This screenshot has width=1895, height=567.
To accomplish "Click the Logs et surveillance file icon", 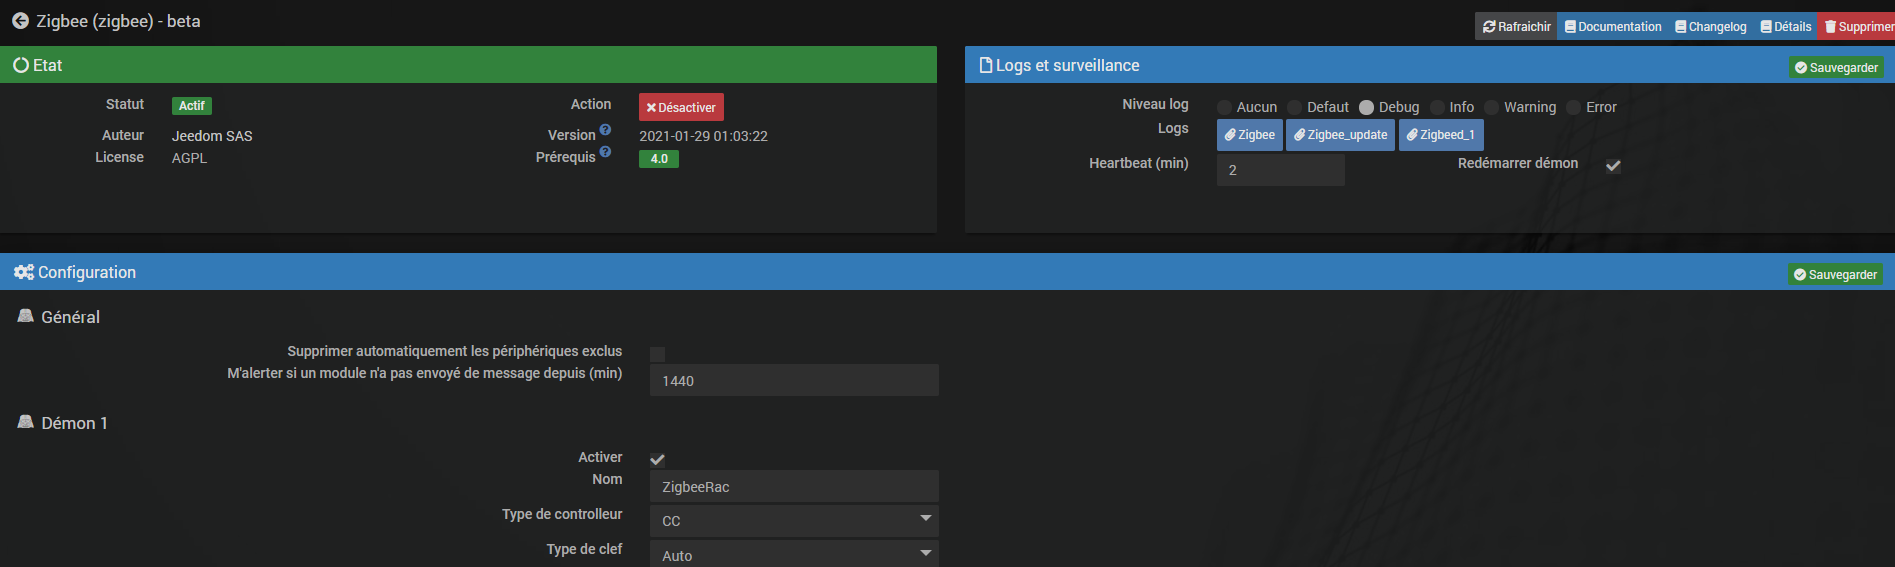I will 986,65.
